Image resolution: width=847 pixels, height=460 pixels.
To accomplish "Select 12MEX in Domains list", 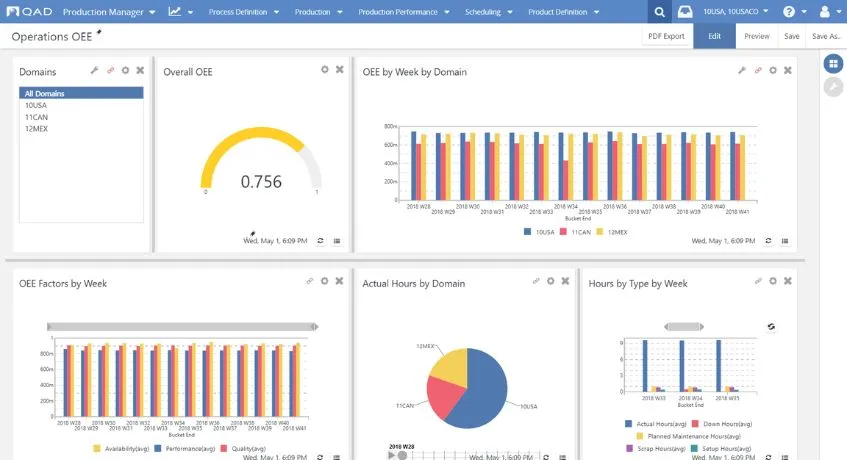I will [x=81, y=129].
